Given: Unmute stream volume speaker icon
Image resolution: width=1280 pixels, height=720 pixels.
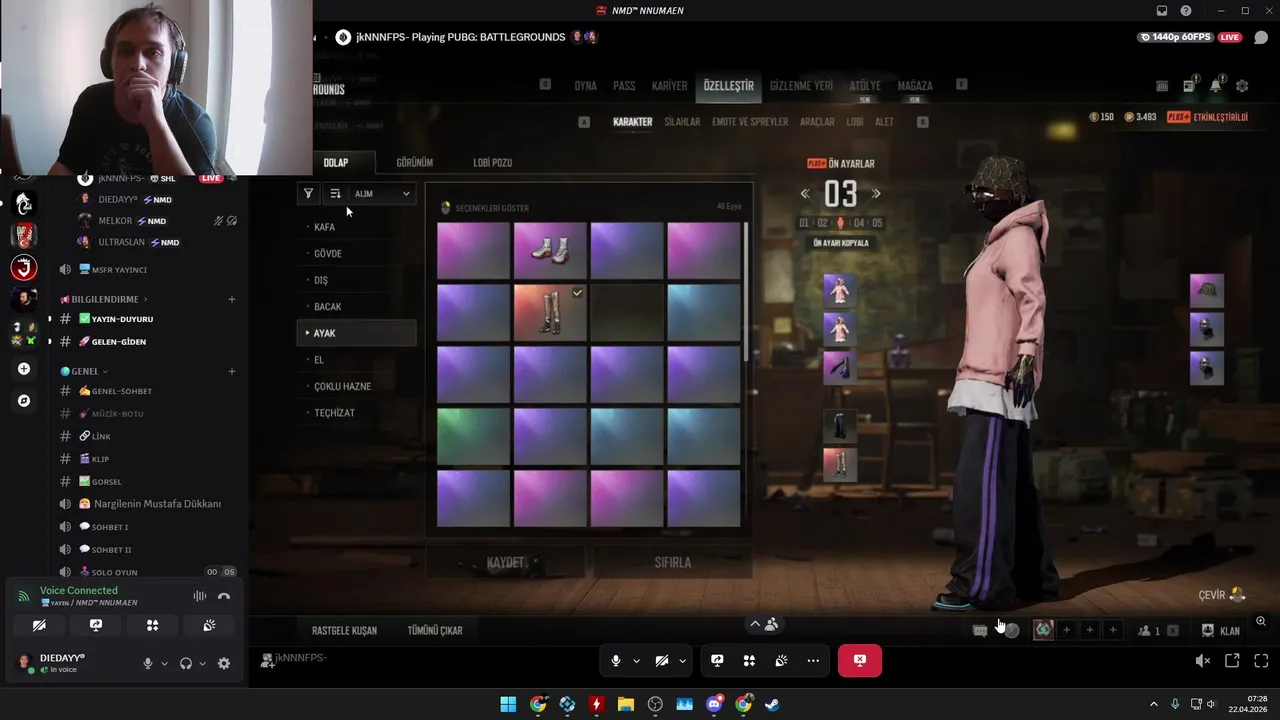Looking at the screenshot, I should [1203, 661].
